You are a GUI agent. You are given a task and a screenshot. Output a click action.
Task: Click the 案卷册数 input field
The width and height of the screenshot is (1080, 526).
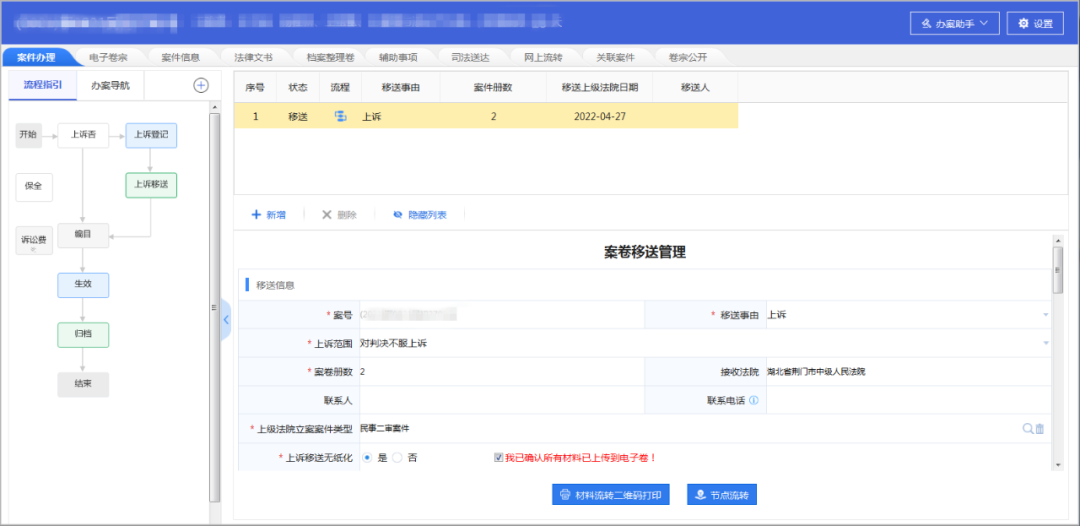coord(501,372)
